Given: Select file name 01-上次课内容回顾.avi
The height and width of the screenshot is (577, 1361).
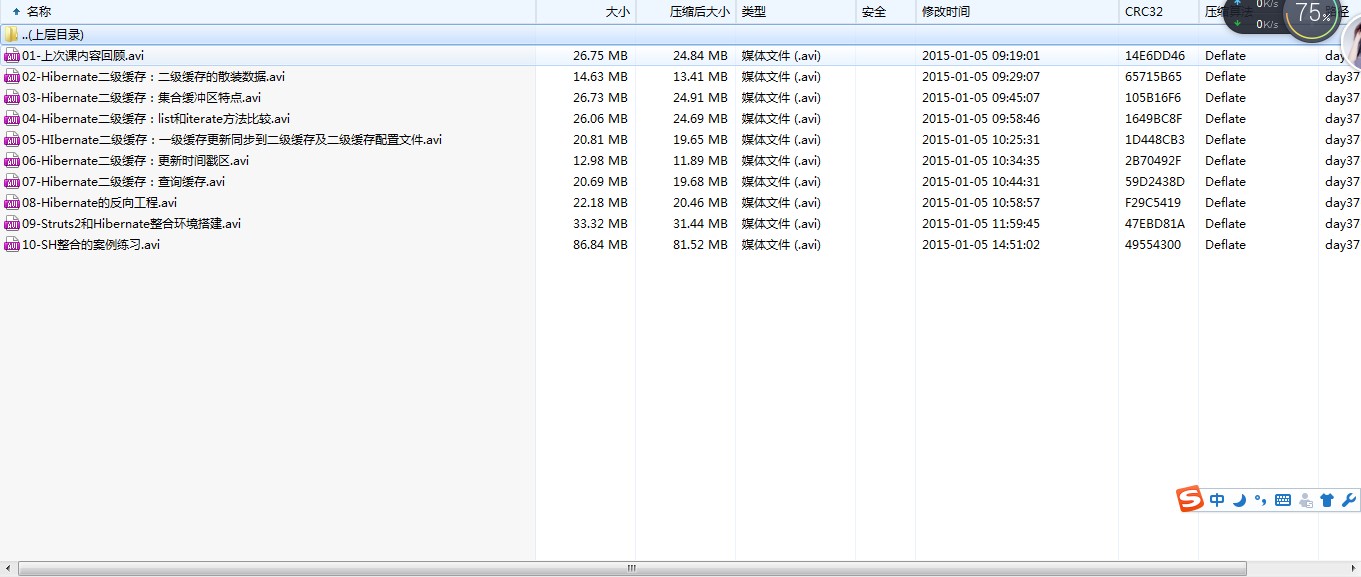Looking at the screenshot, I should point(83,56).
